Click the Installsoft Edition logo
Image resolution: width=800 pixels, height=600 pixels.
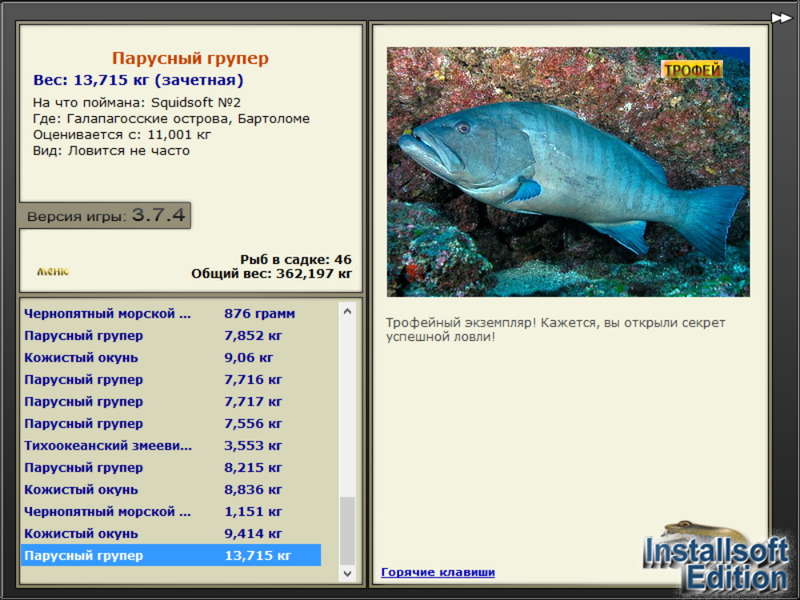point(716,558)
